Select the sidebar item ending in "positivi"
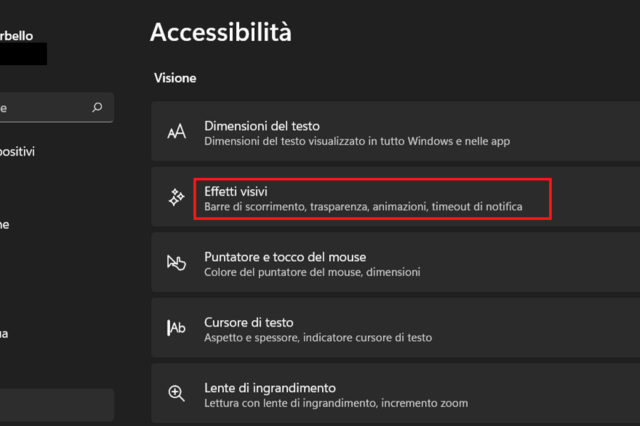 coord(18,151)
